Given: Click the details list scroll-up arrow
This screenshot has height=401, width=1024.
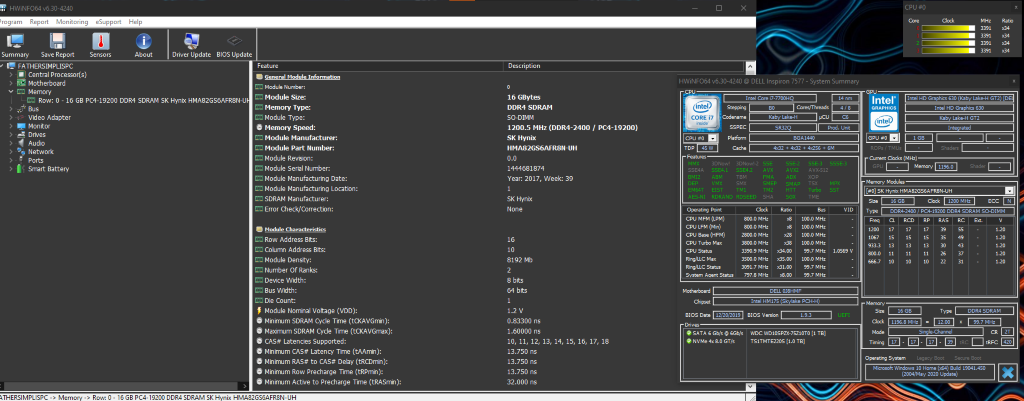Looking at the screenshot, I should click(x=749, y=66).
